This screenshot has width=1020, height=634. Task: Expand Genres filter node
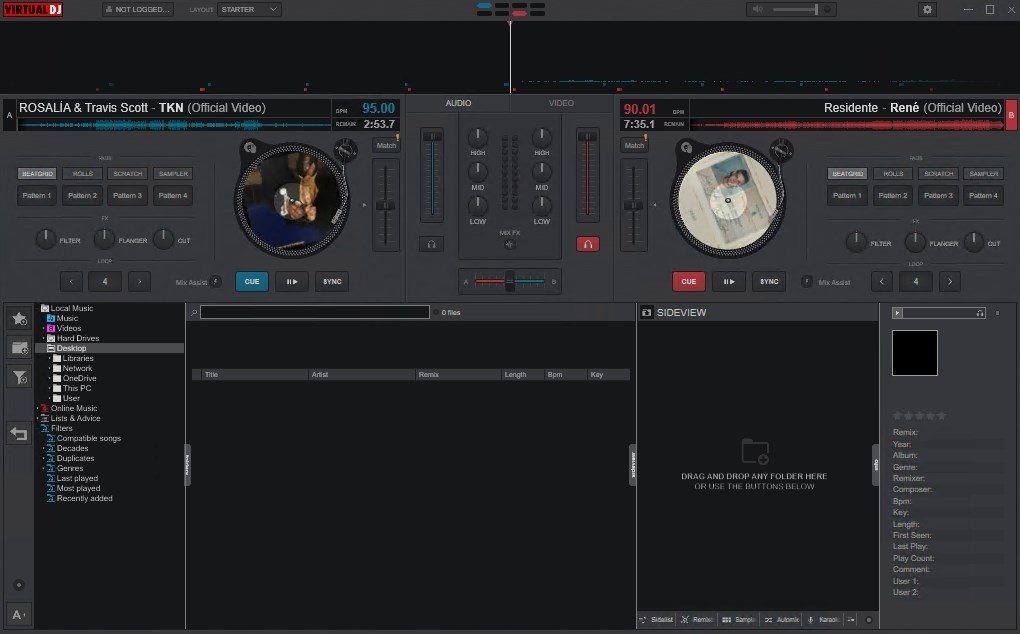pyautogui.click(x=44, y=468)
